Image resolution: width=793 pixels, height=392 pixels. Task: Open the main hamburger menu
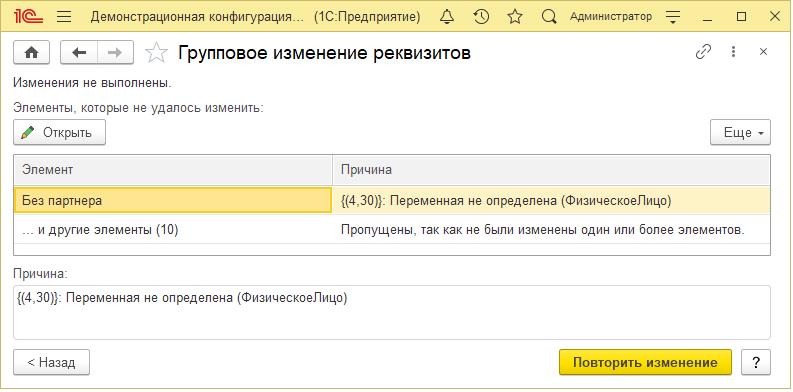[64, 17]
